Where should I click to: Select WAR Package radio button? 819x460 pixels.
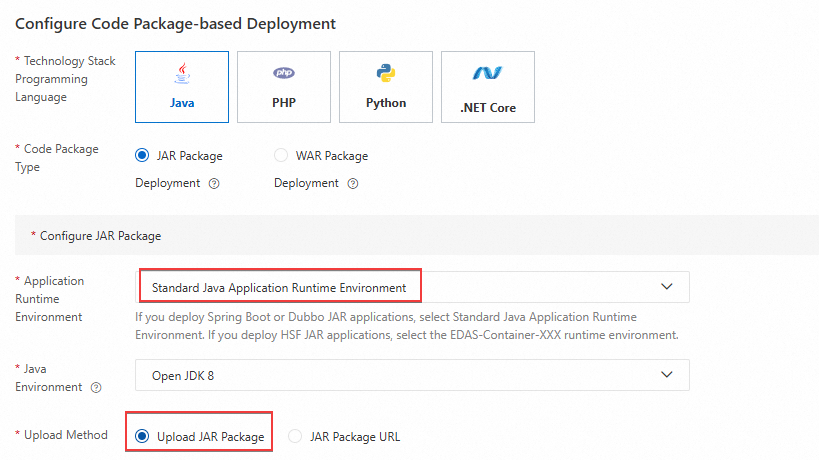point(281,156)
